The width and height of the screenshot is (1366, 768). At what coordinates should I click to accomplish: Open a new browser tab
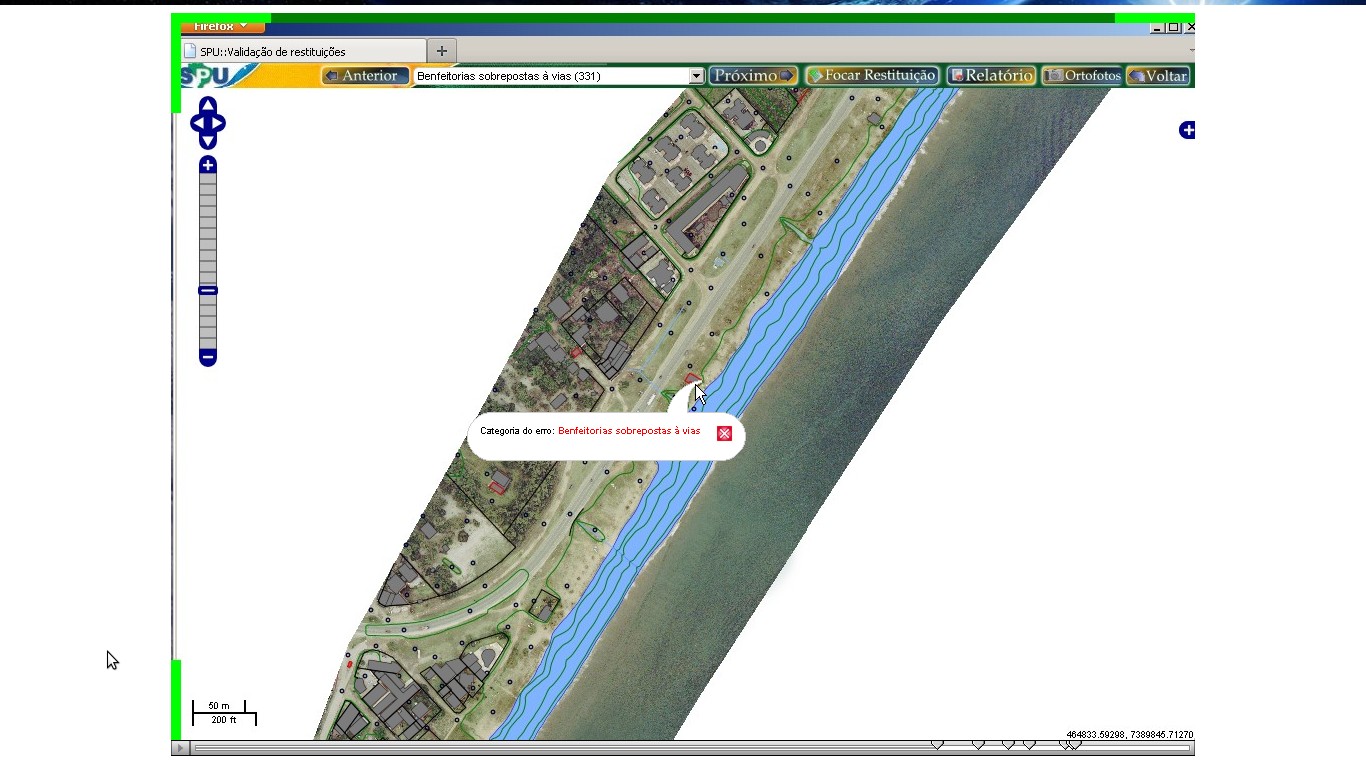point(441,51)
